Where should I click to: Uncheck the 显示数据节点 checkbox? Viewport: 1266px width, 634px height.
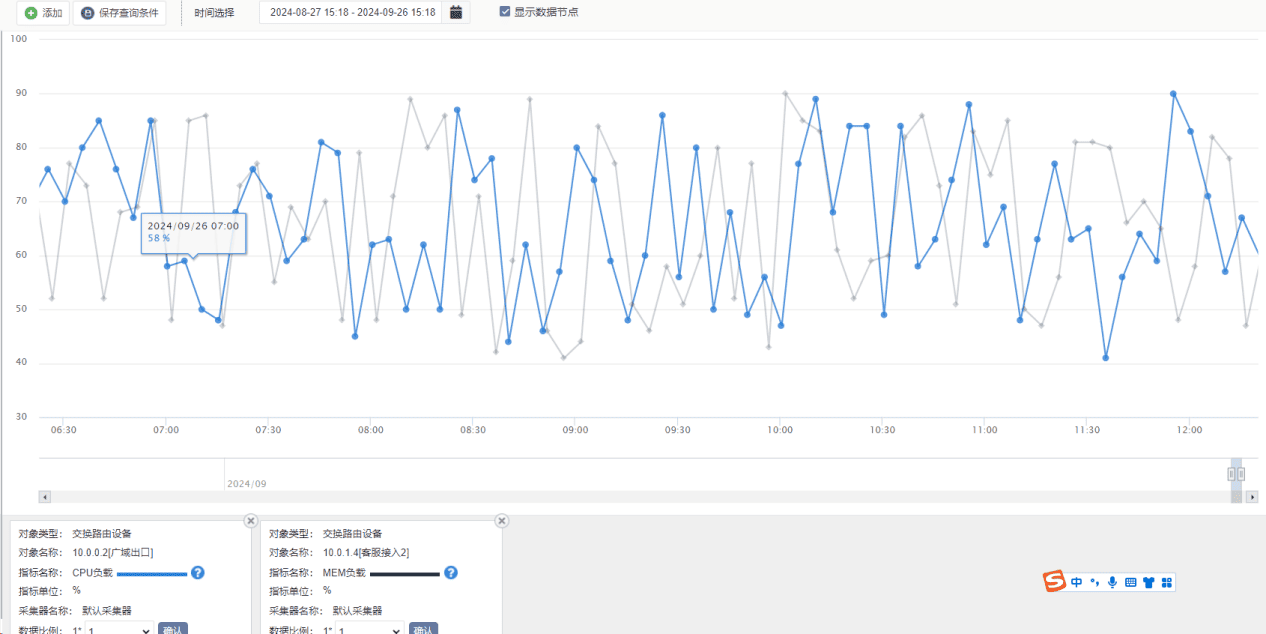pos(505,12)
